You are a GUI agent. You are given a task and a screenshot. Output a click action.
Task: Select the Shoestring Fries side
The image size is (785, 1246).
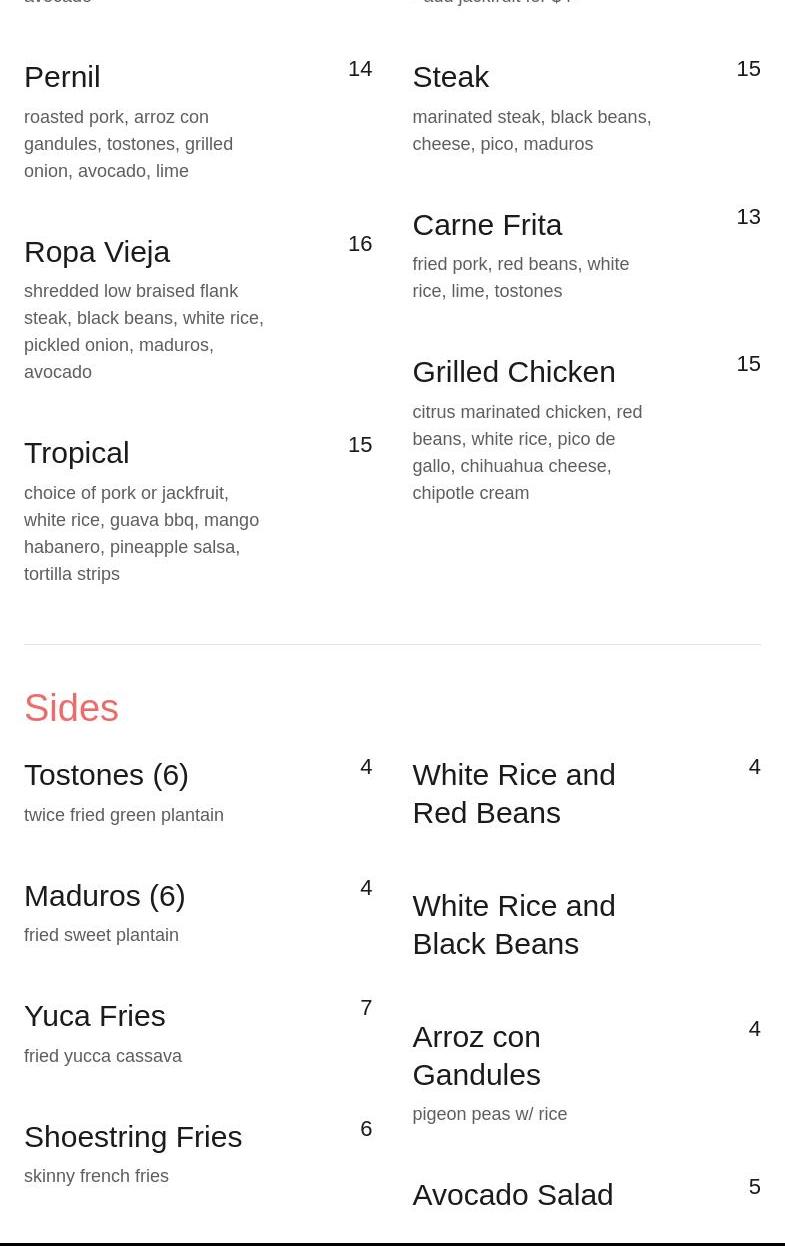pos(133,1137)
